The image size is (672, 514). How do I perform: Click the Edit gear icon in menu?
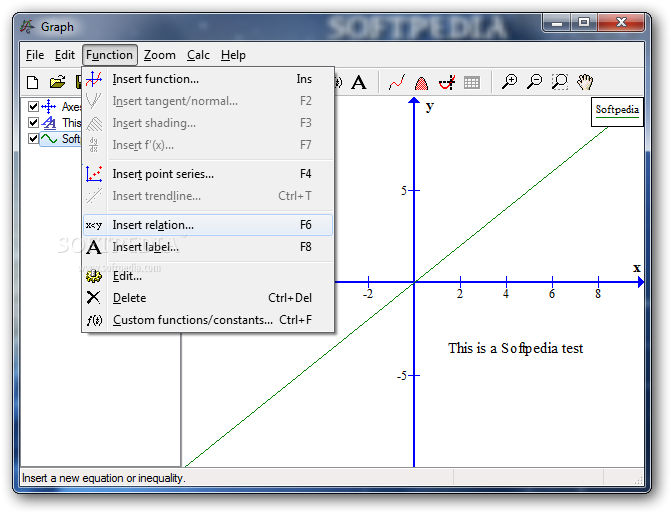pyautogui.click(x=94, y=276)
